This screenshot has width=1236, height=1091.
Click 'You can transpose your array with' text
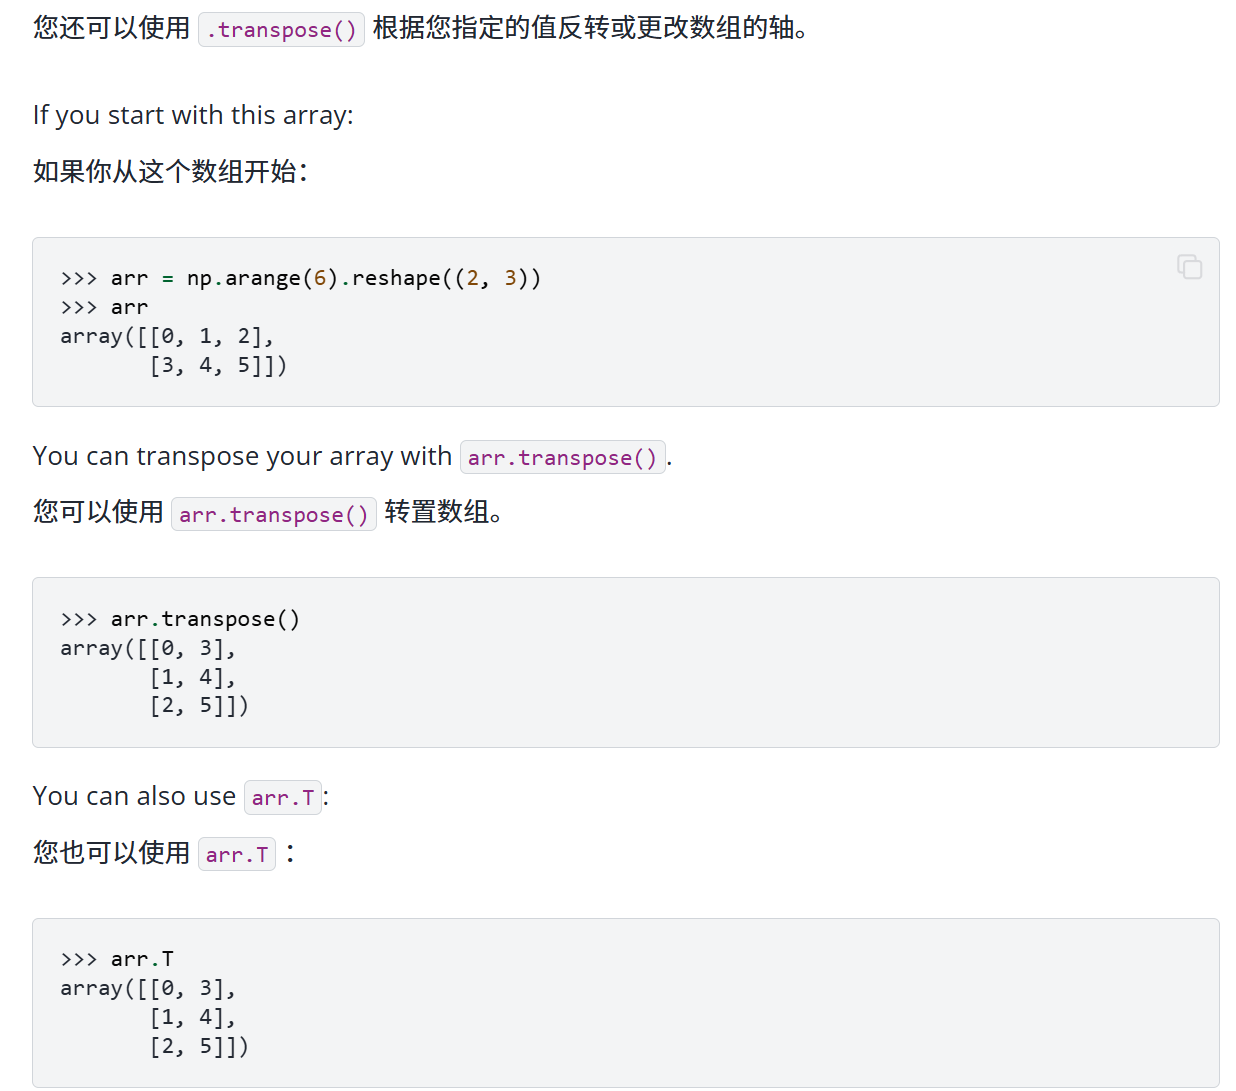243,456
